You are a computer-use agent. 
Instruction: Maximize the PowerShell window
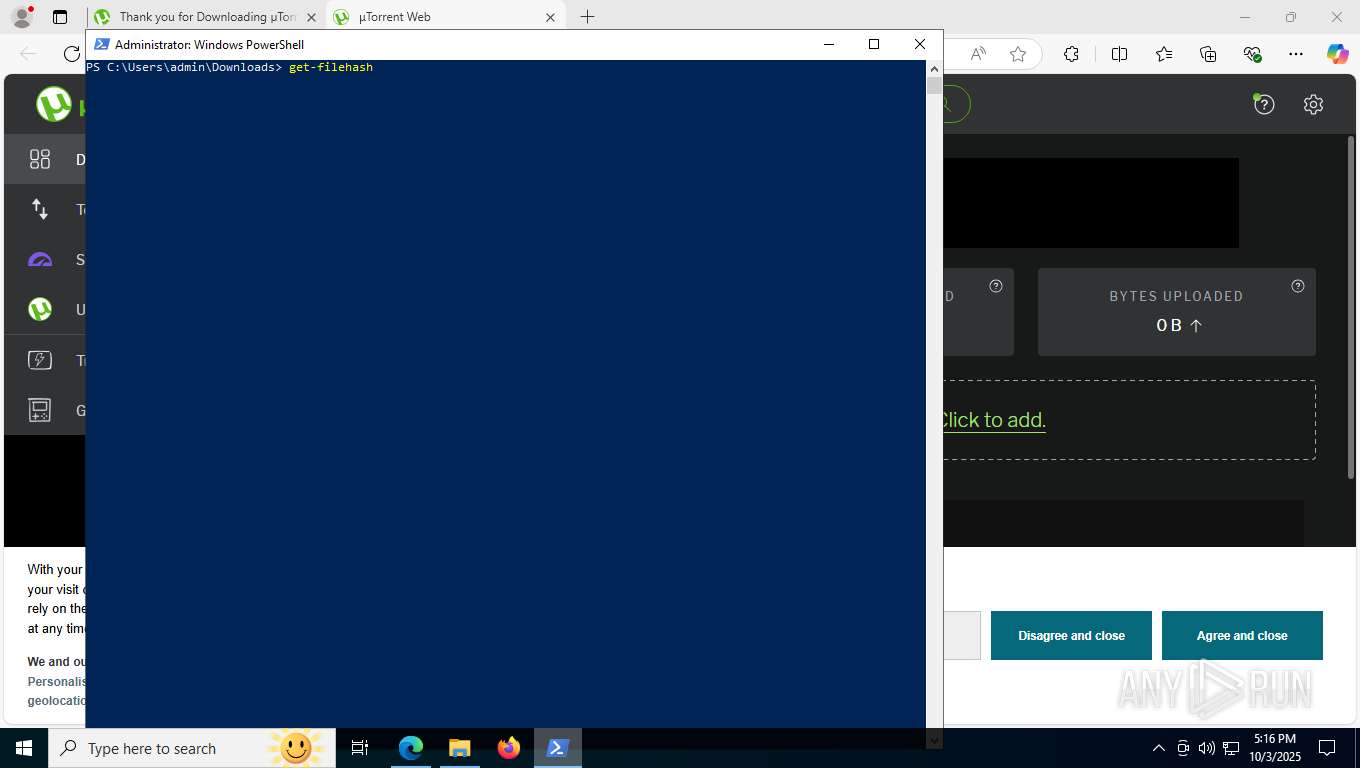click(874, 44)
